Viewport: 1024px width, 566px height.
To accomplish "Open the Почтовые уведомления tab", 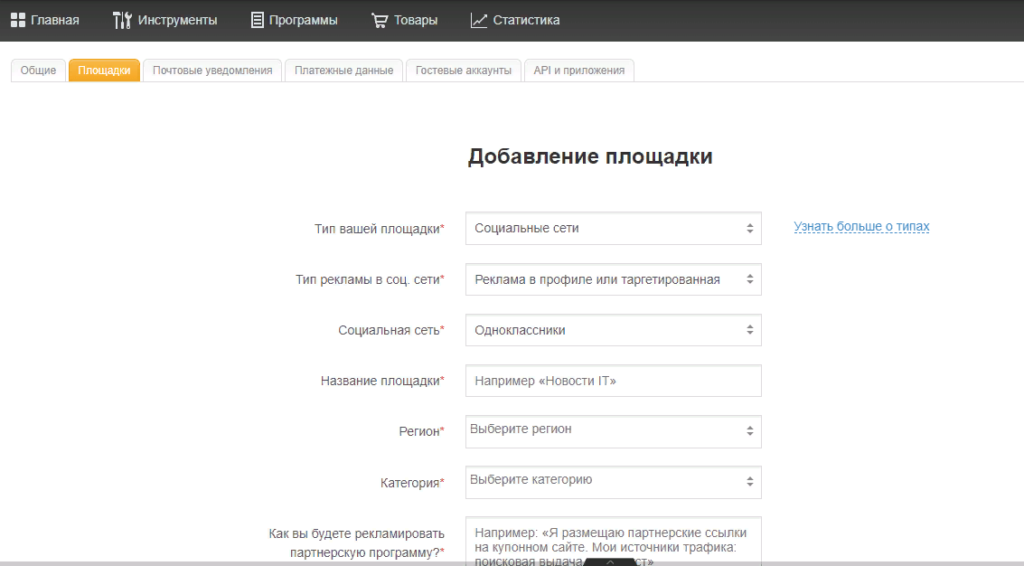I will [x=212, y=71].
